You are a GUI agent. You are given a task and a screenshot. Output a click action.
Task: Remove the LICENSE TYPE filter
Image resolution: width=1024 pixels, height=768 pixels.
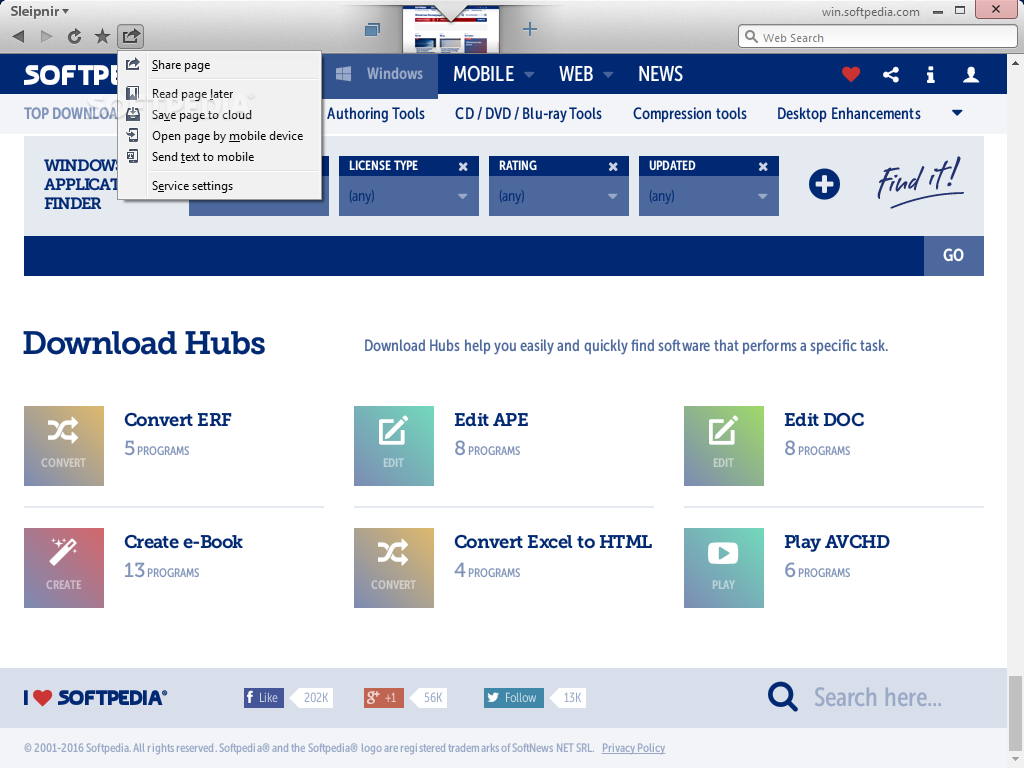pyautogui.click(x=463, y=167)
